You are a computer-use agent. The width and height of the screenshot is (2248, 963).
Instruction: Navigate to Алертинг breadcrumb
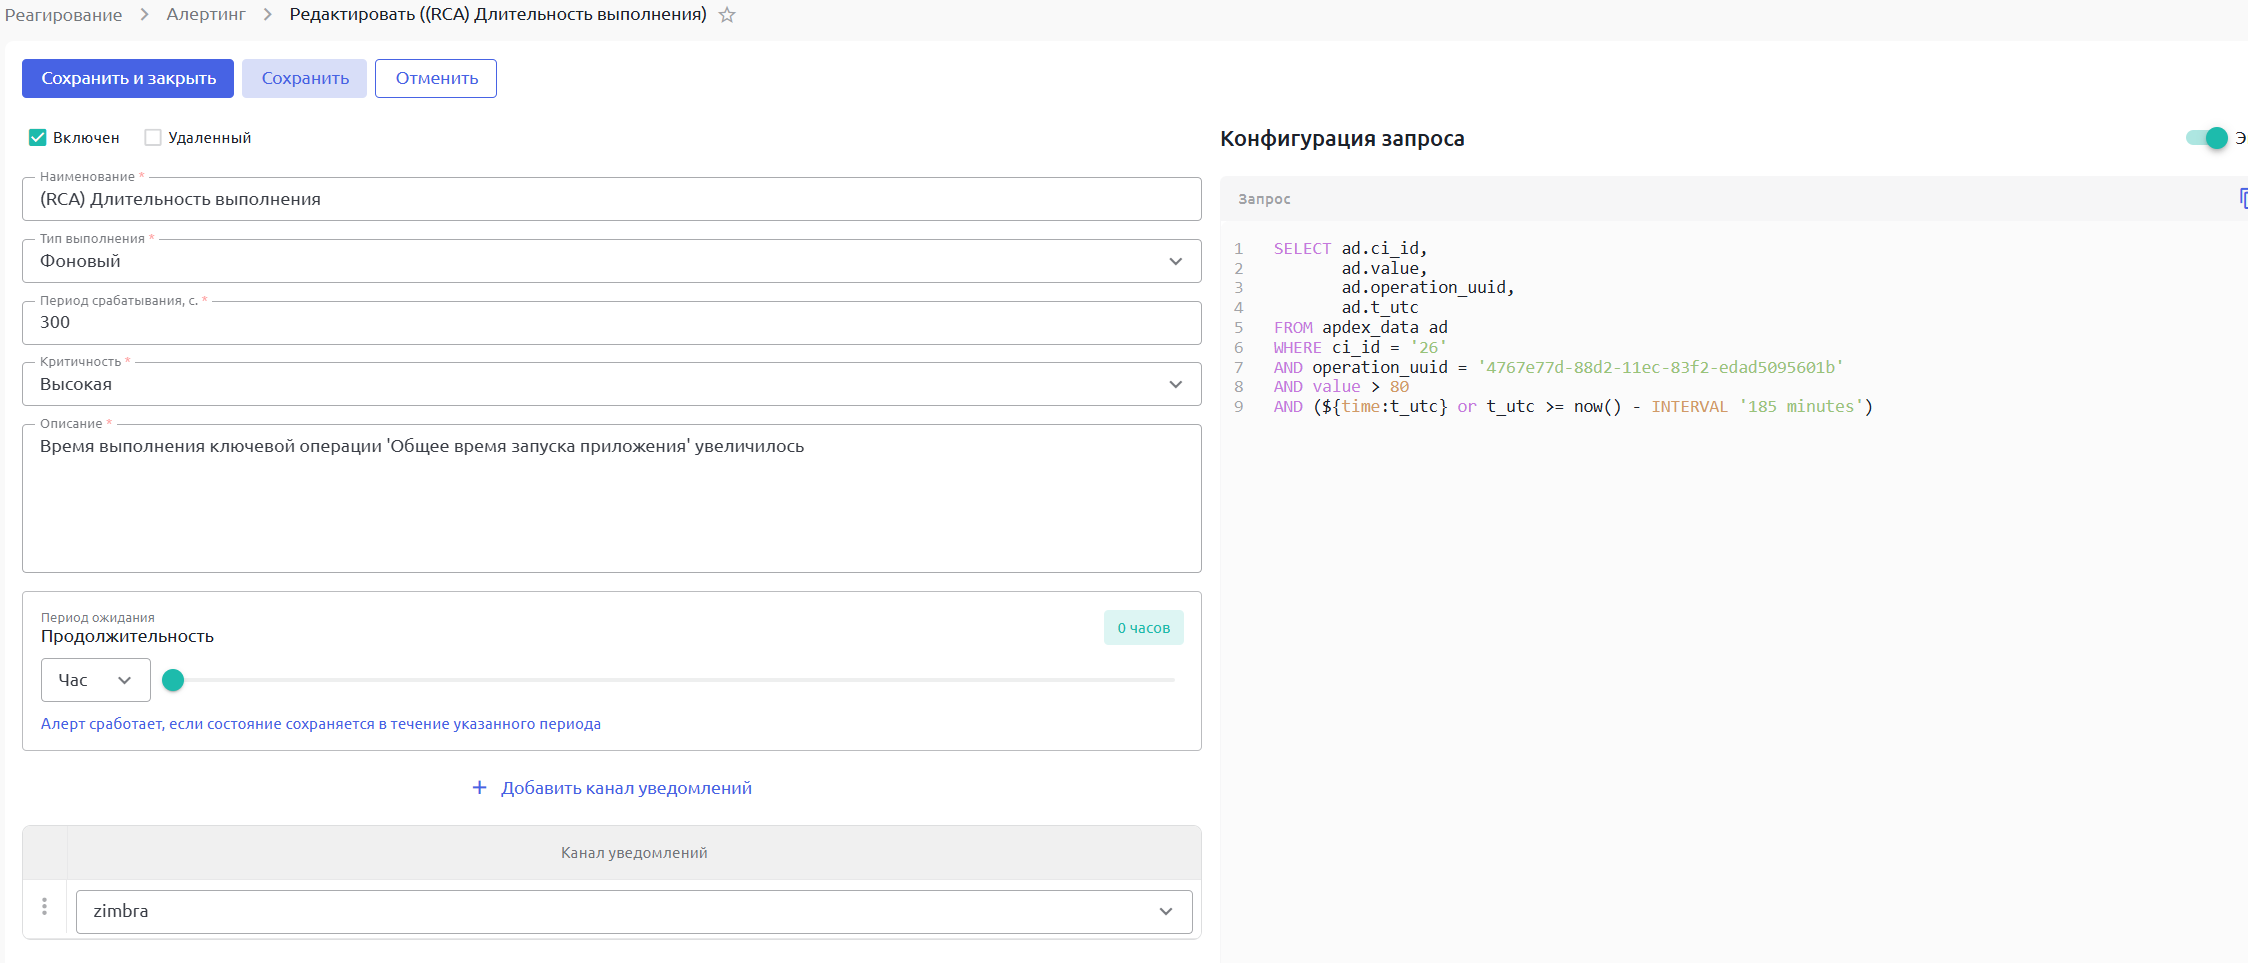pos(206,15)
